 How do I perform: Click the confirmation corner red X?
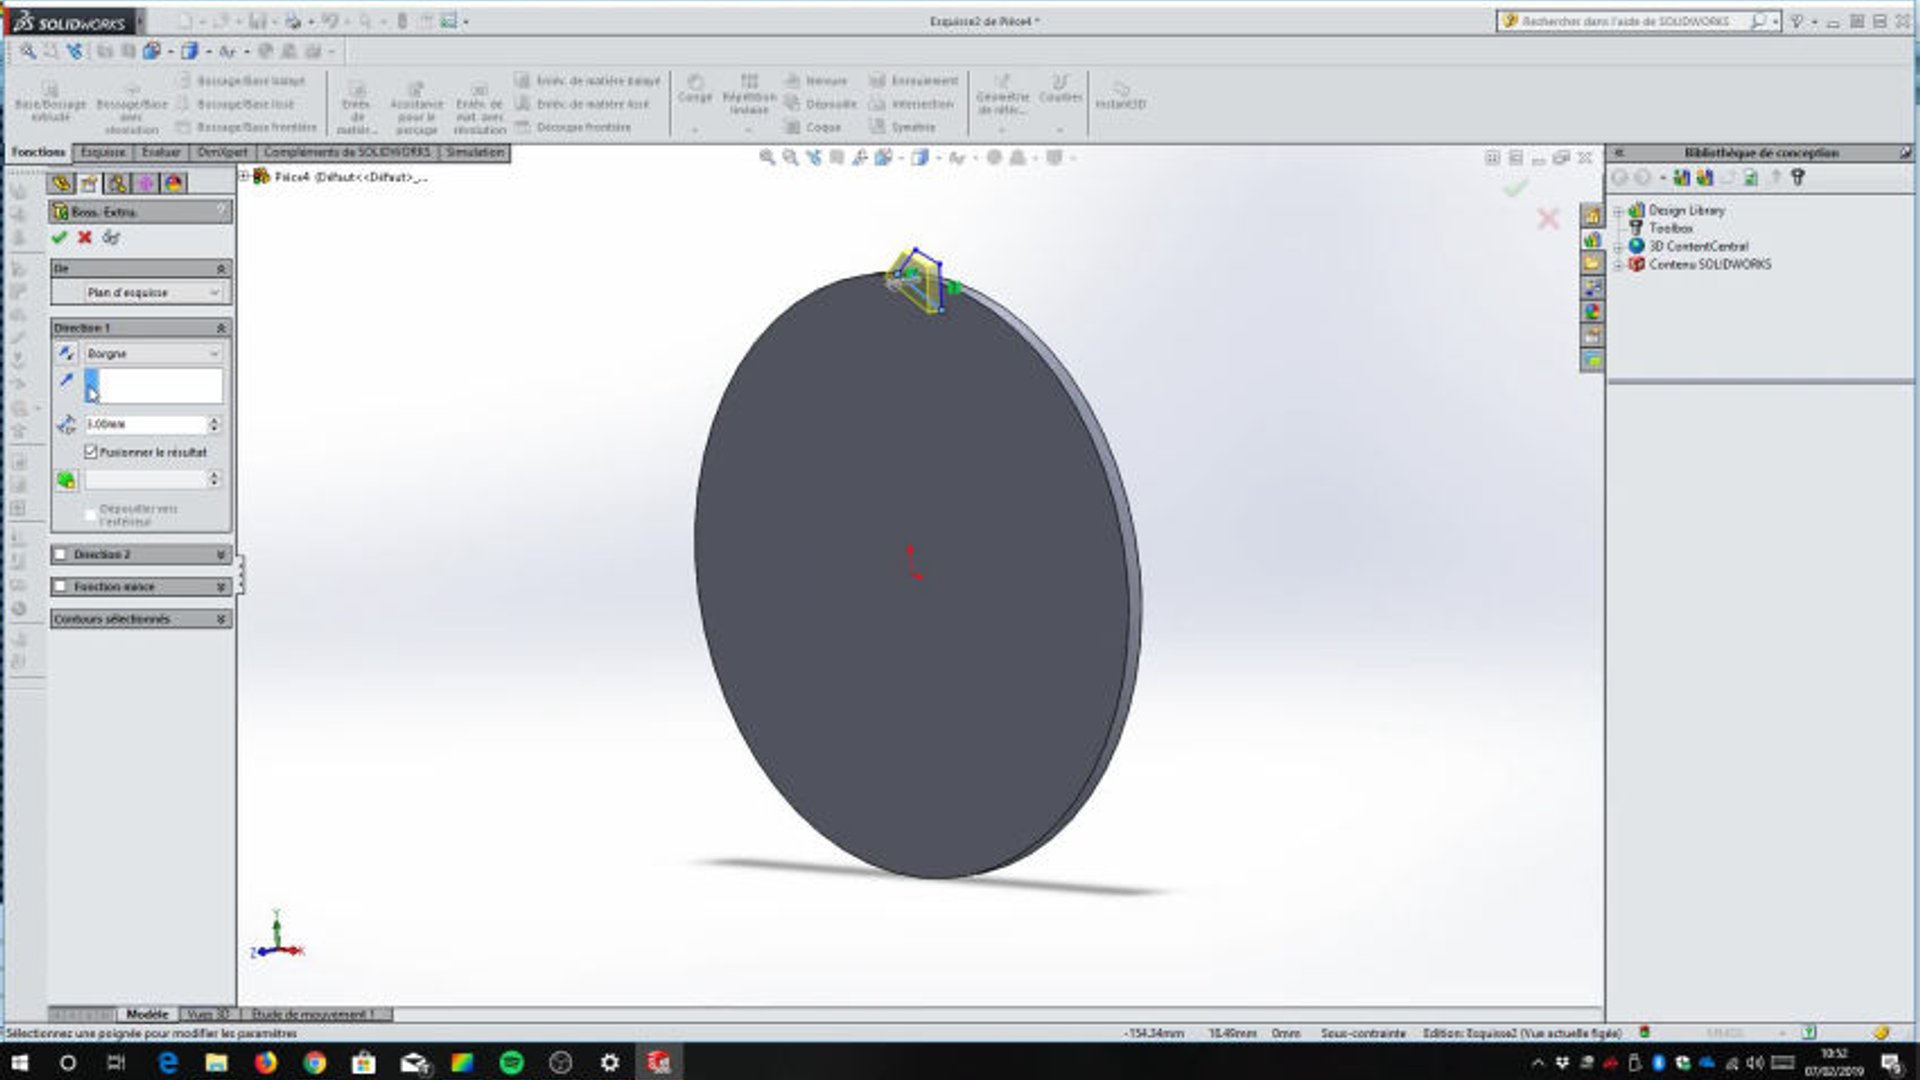coord(1548,218)
